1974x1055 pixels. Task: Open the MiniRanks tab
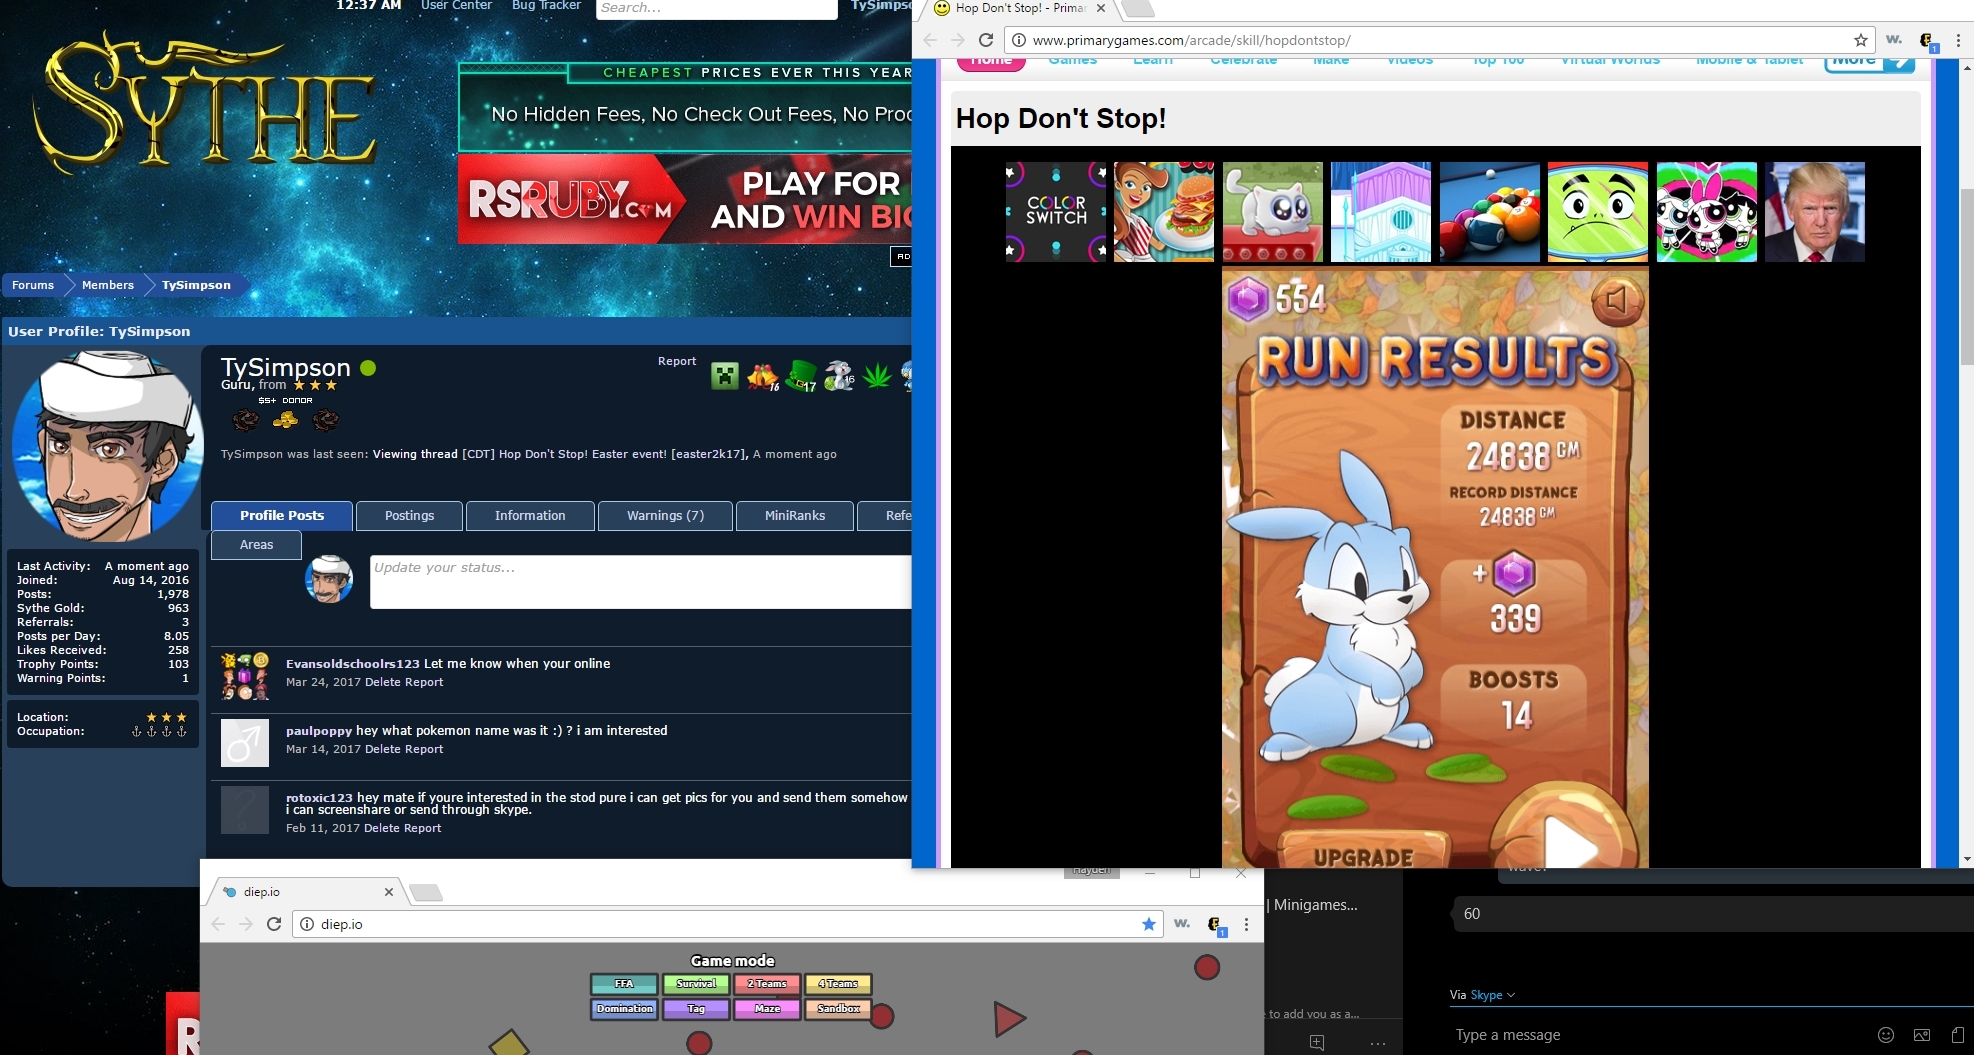coord(795,516)
